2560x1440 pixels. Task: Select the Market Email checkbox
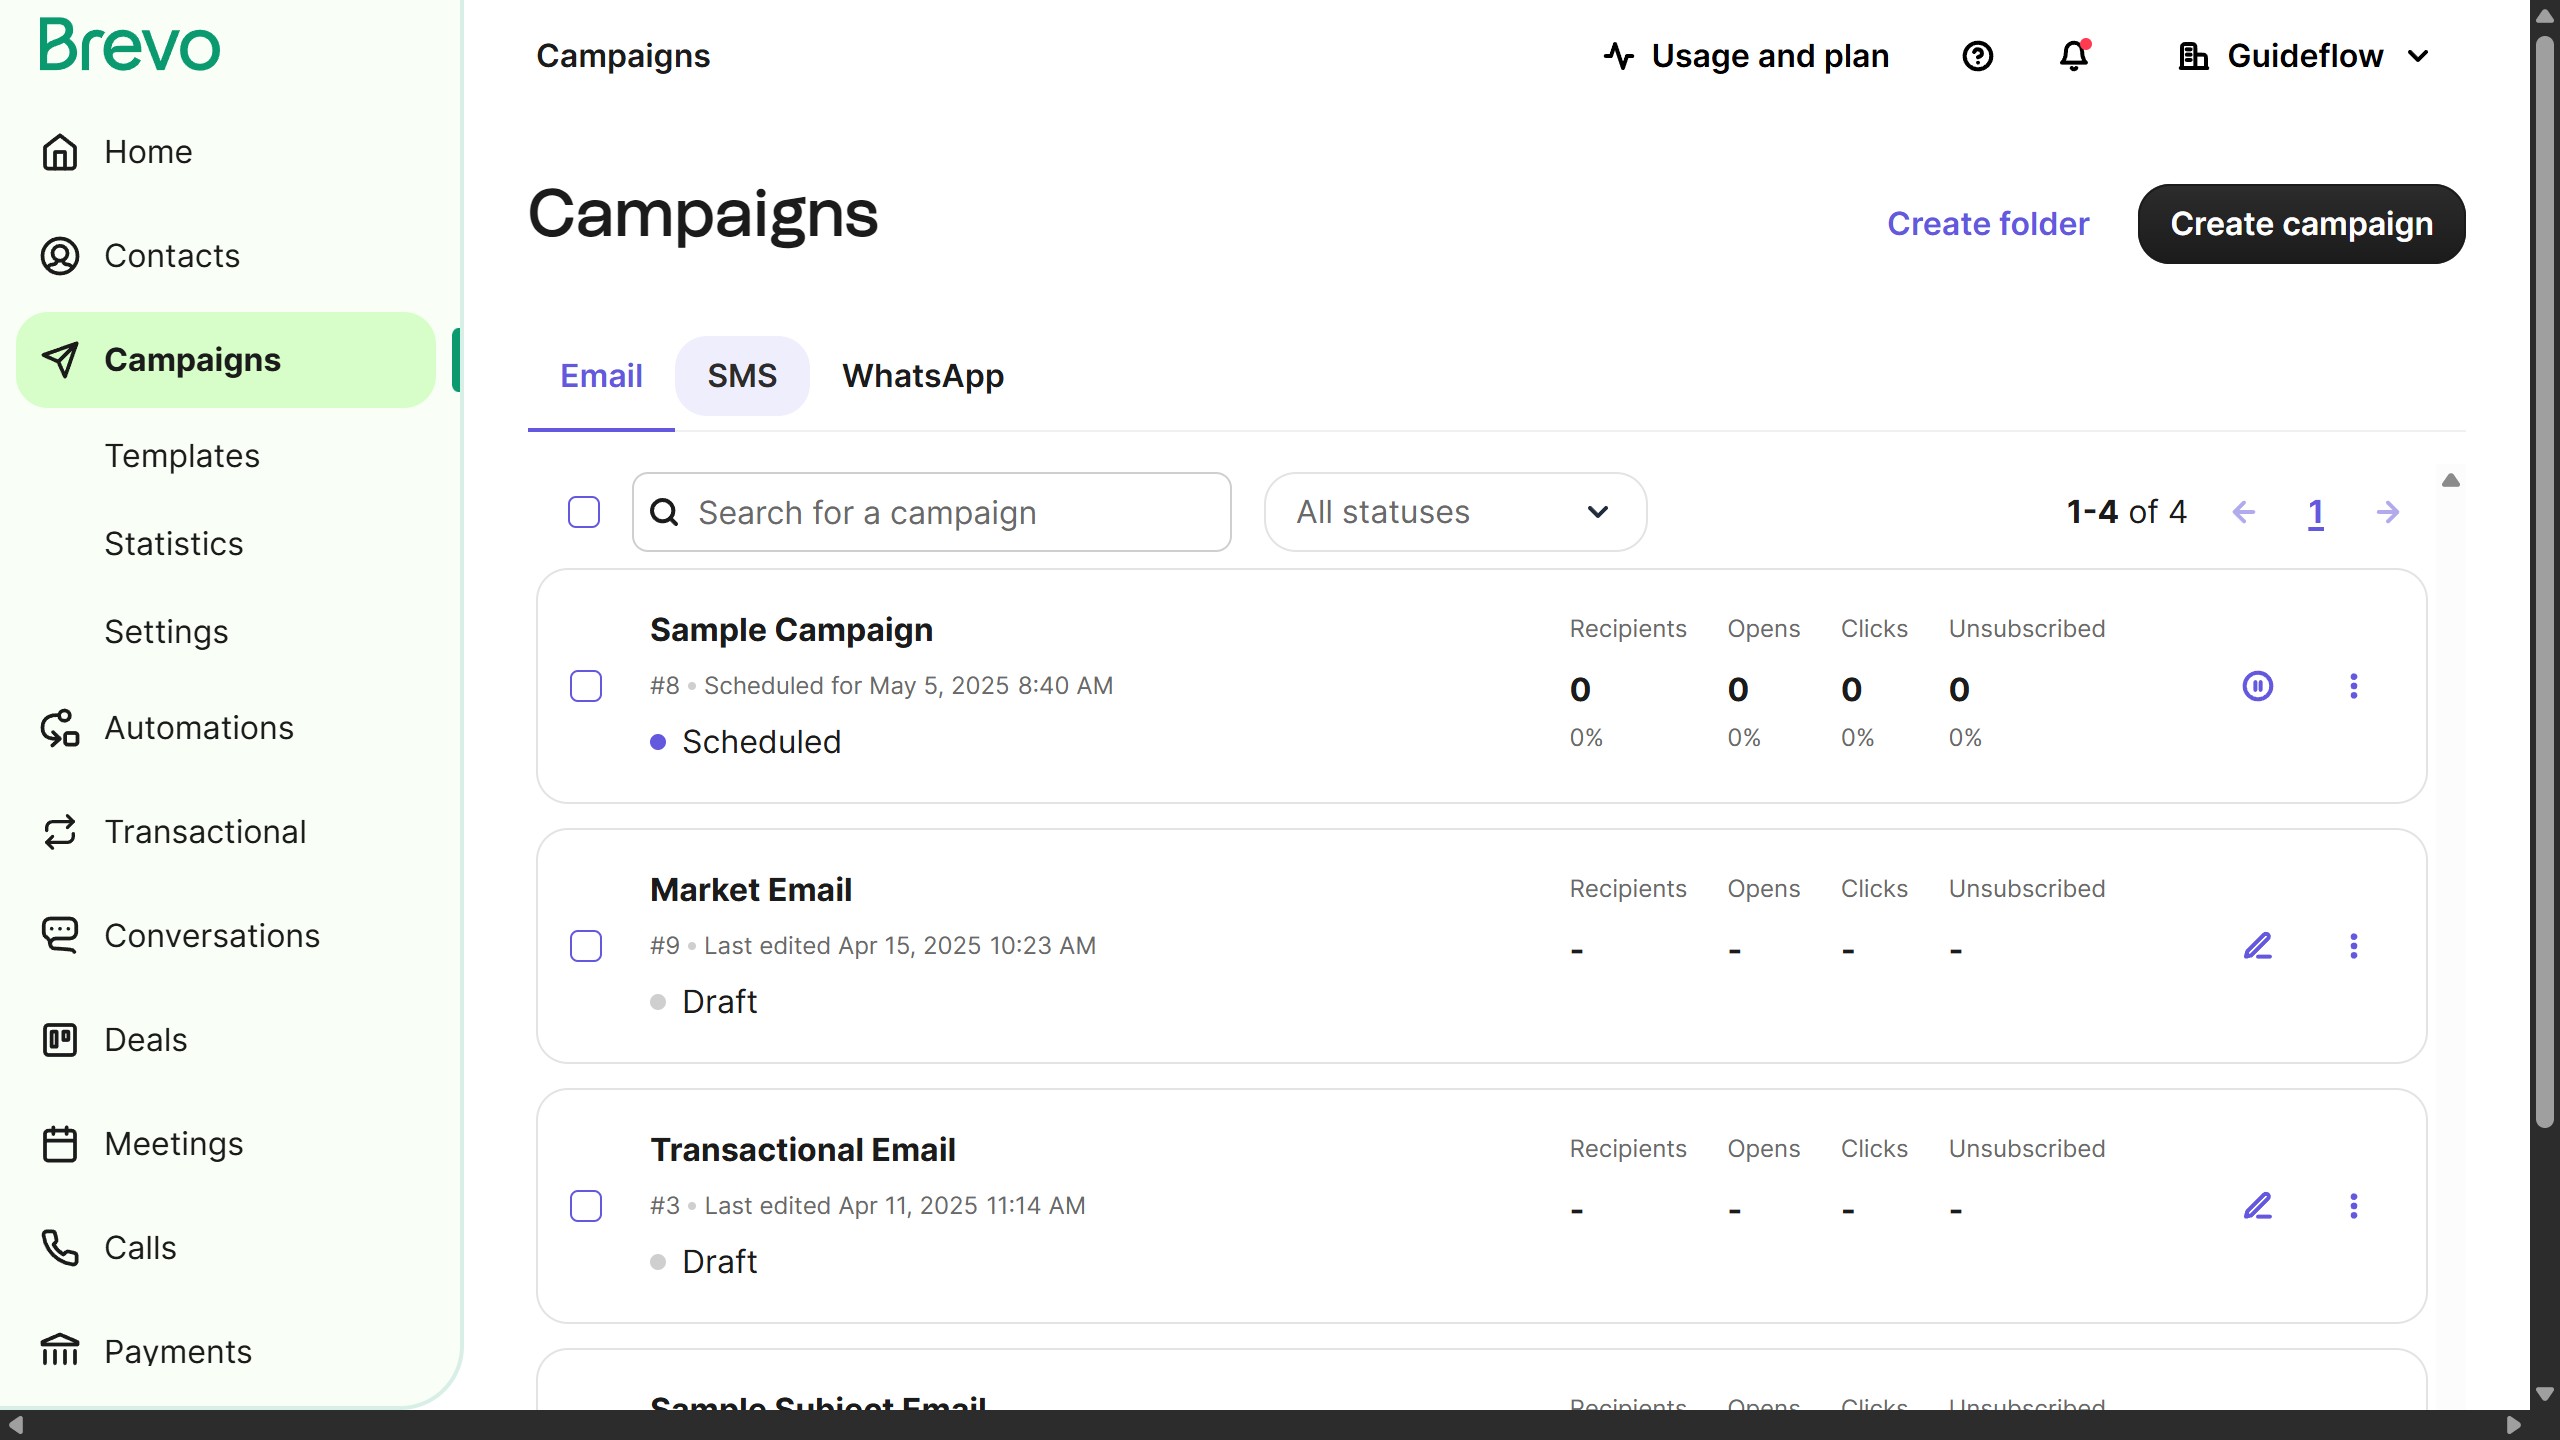586,946
